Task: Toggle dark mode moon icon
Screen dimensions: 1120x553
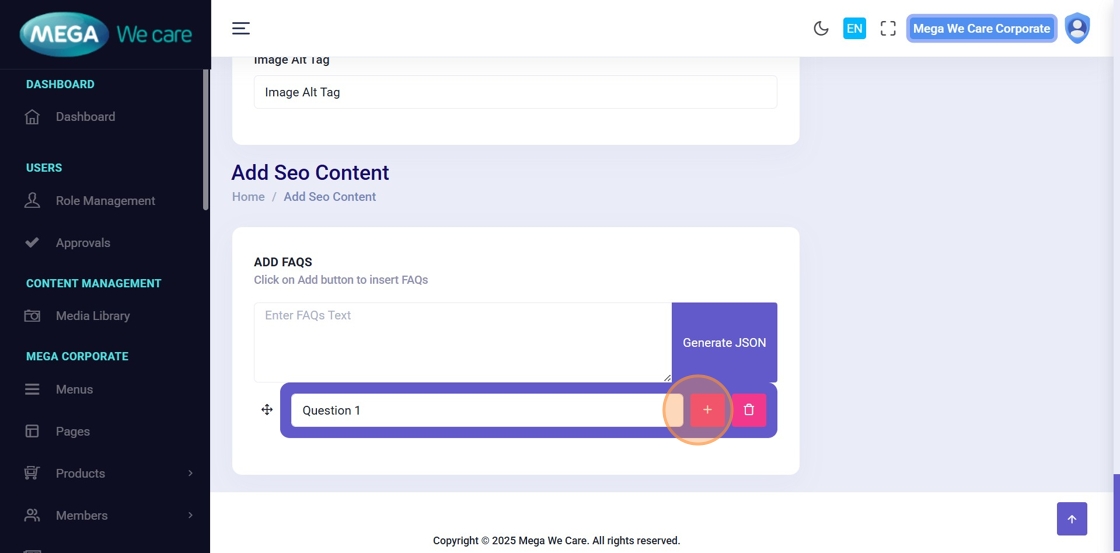Action: tap(821, 28)
